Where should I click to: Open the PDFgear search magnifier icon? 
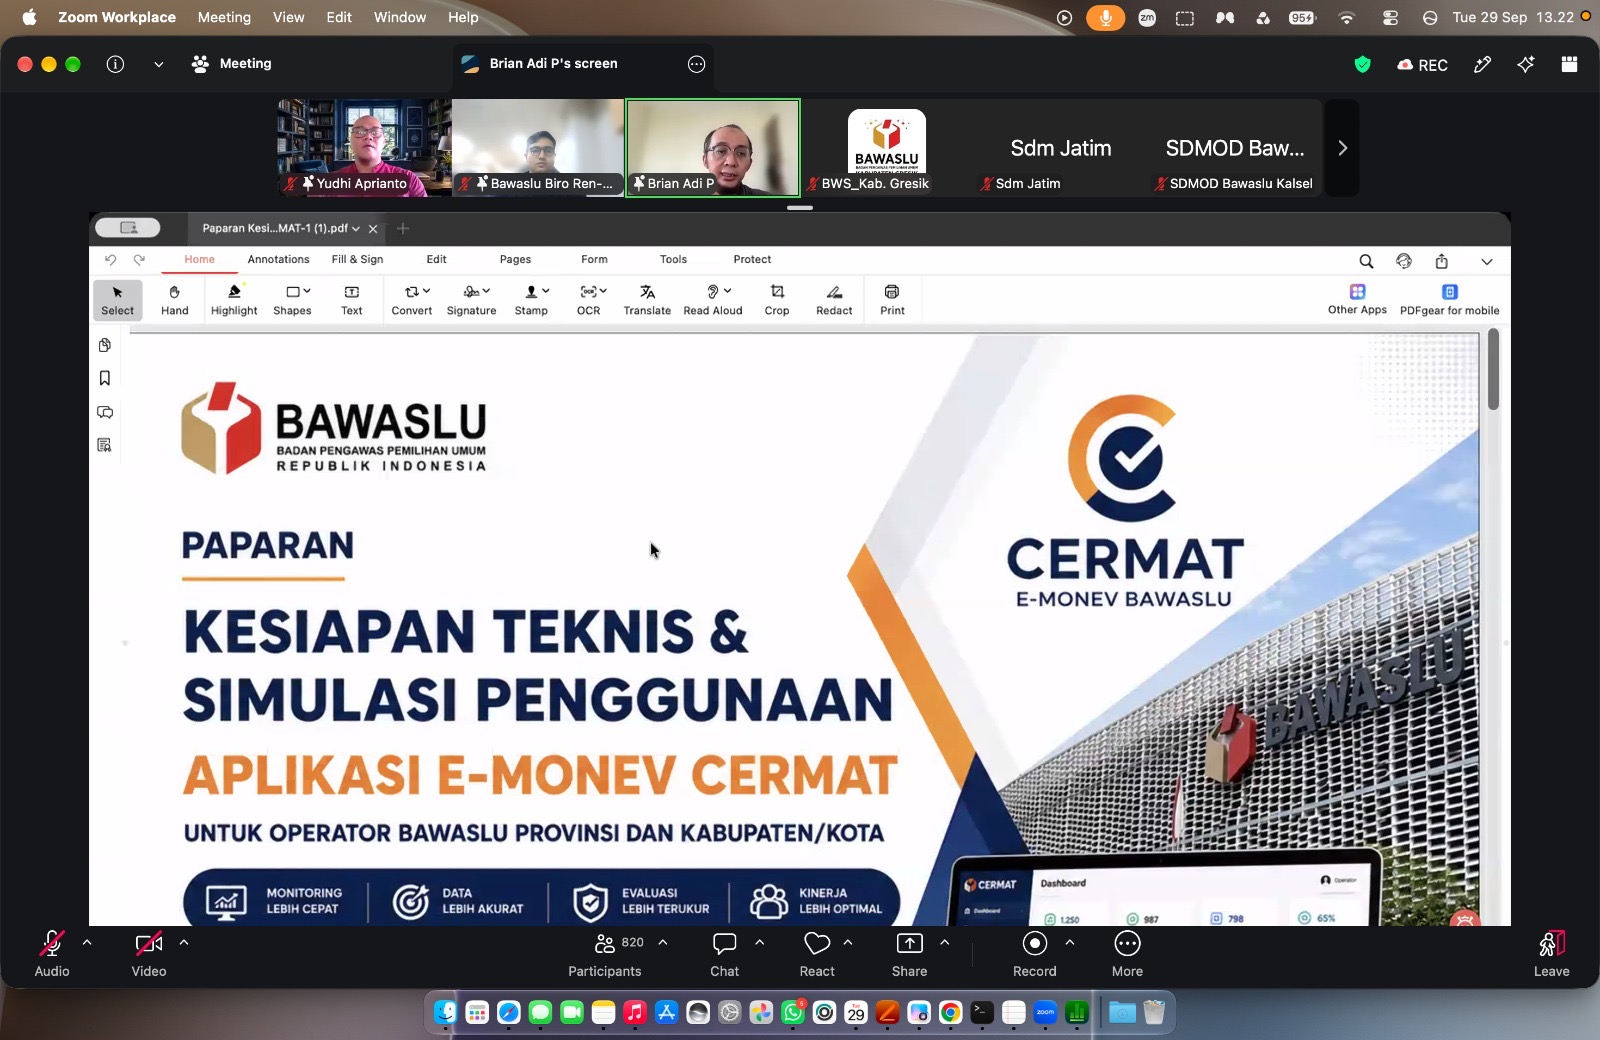pyautogui.click(x=1366, y=261)
